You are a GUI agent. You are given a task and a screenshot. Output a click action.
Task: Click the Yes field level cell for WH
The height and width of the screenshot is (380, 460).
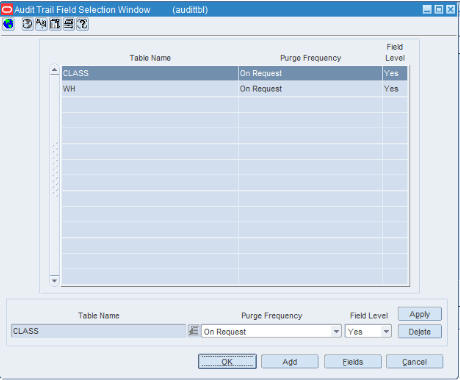coord(395,89)
